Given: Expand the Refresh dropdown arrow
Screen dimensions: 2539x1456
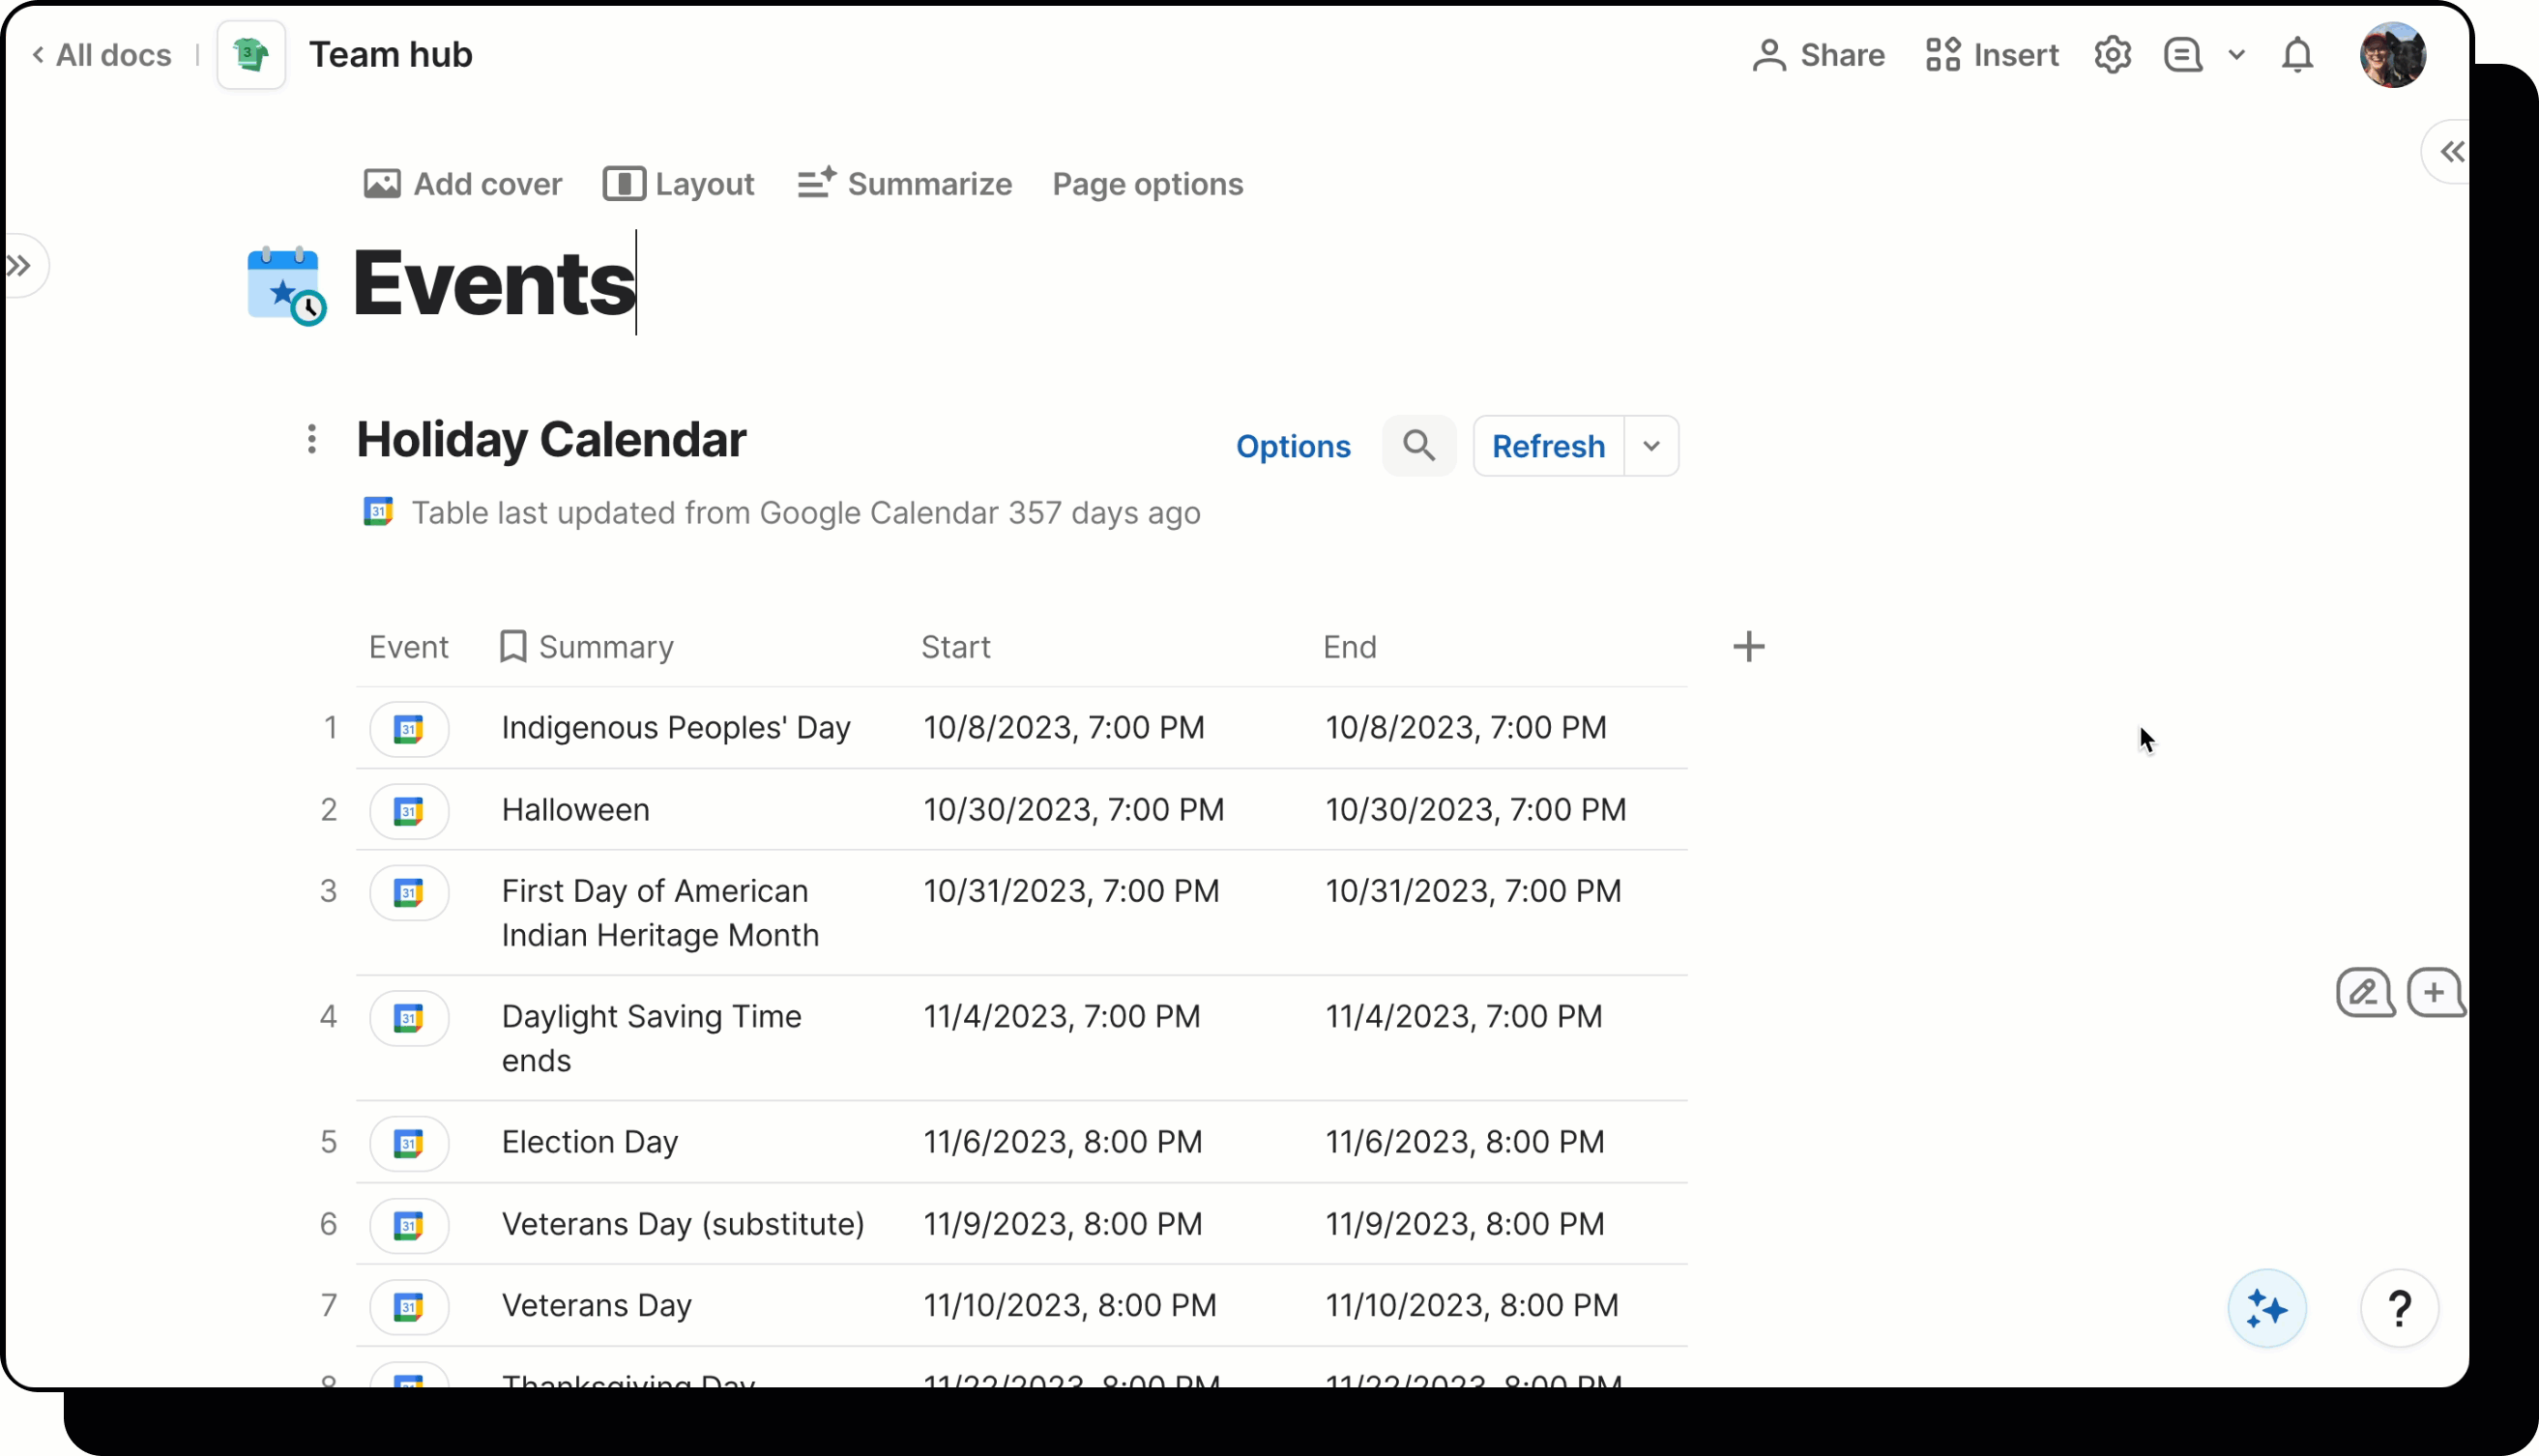Looking at the screenshot, I should (x=1650, y=446).
